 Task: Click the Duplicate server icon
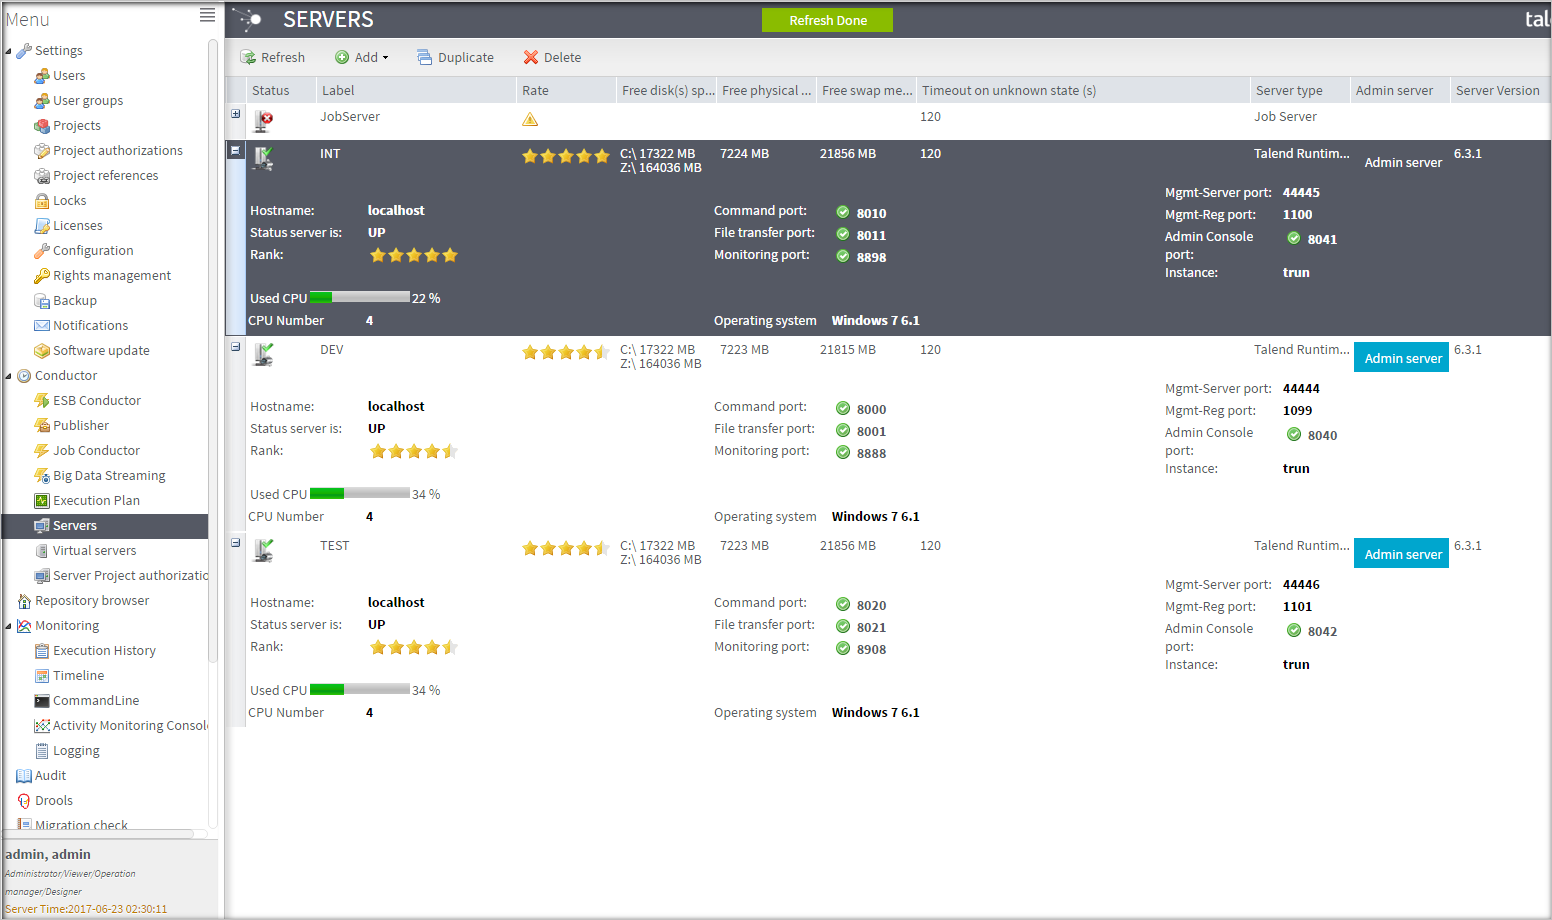click(x=425, y=58)
